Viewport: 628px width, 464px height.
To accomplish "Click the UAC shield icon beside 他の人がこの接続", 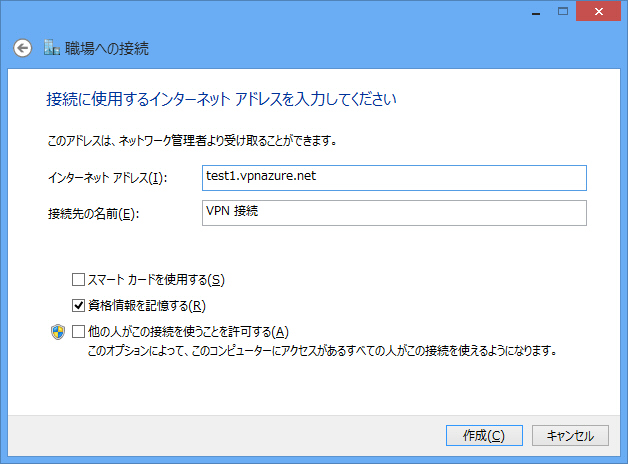I will tap(58, 332).
